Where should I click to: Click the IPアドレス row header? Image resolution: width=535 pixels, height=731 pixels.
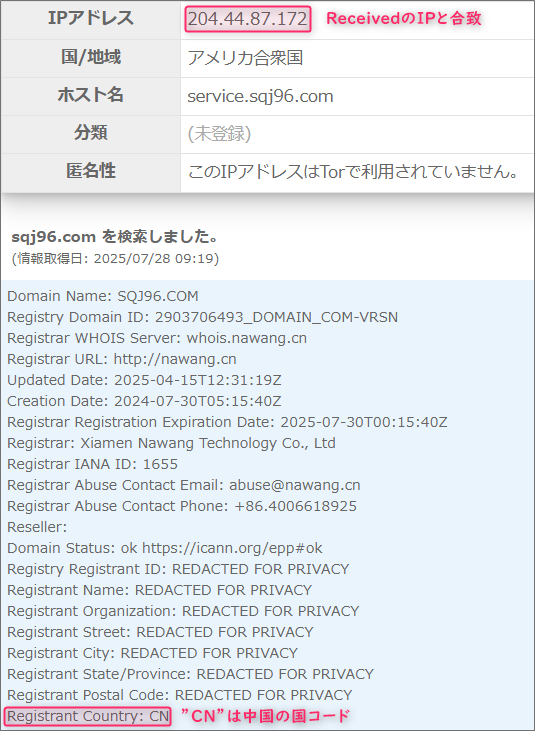(91, 19)
